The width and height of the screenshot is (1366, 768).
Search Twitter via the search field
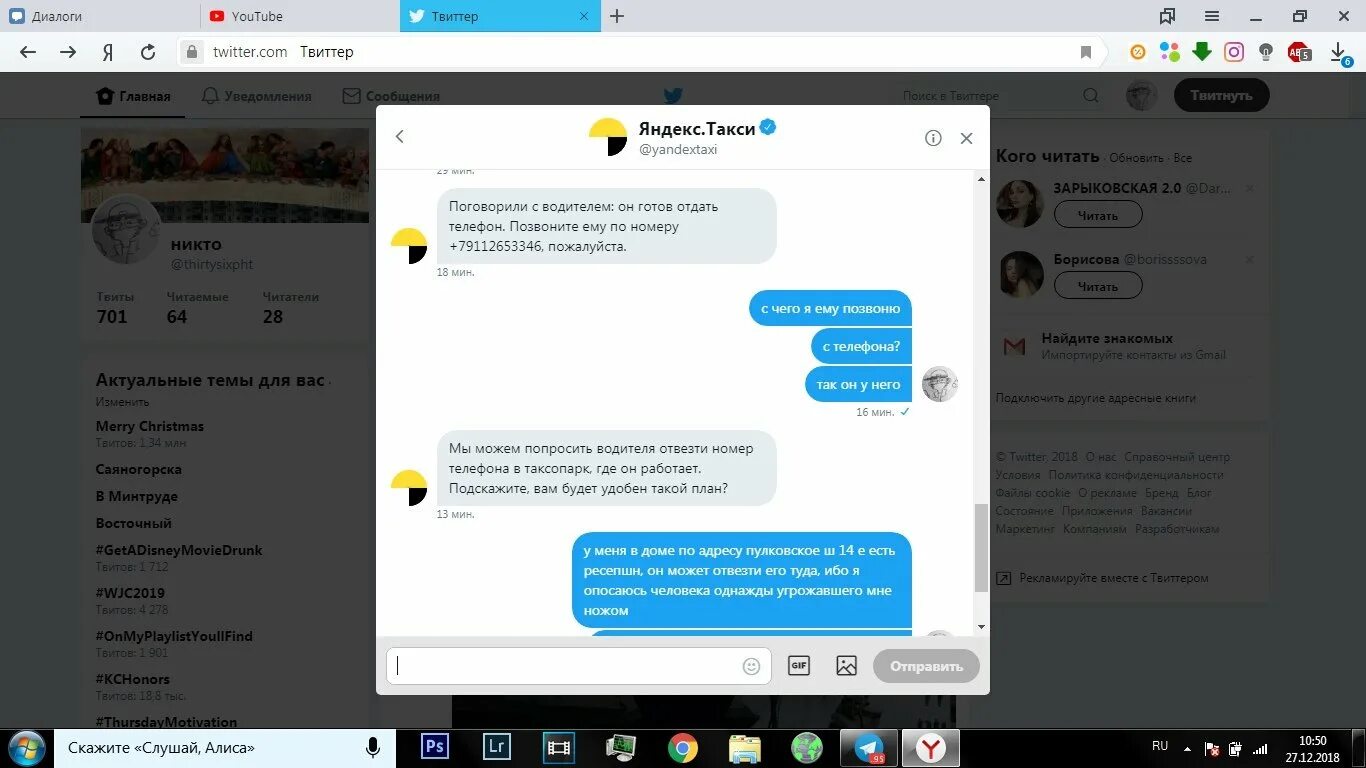coord(1000,96)
